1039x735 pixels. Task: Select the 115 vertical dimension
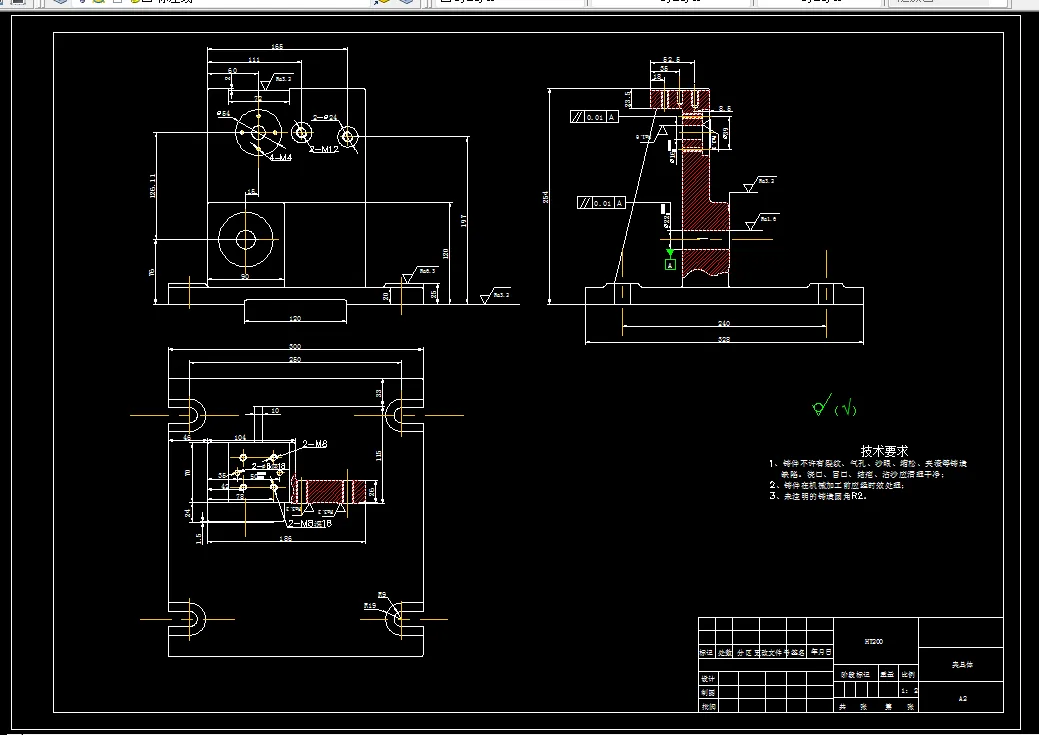[x=378, y=457]
